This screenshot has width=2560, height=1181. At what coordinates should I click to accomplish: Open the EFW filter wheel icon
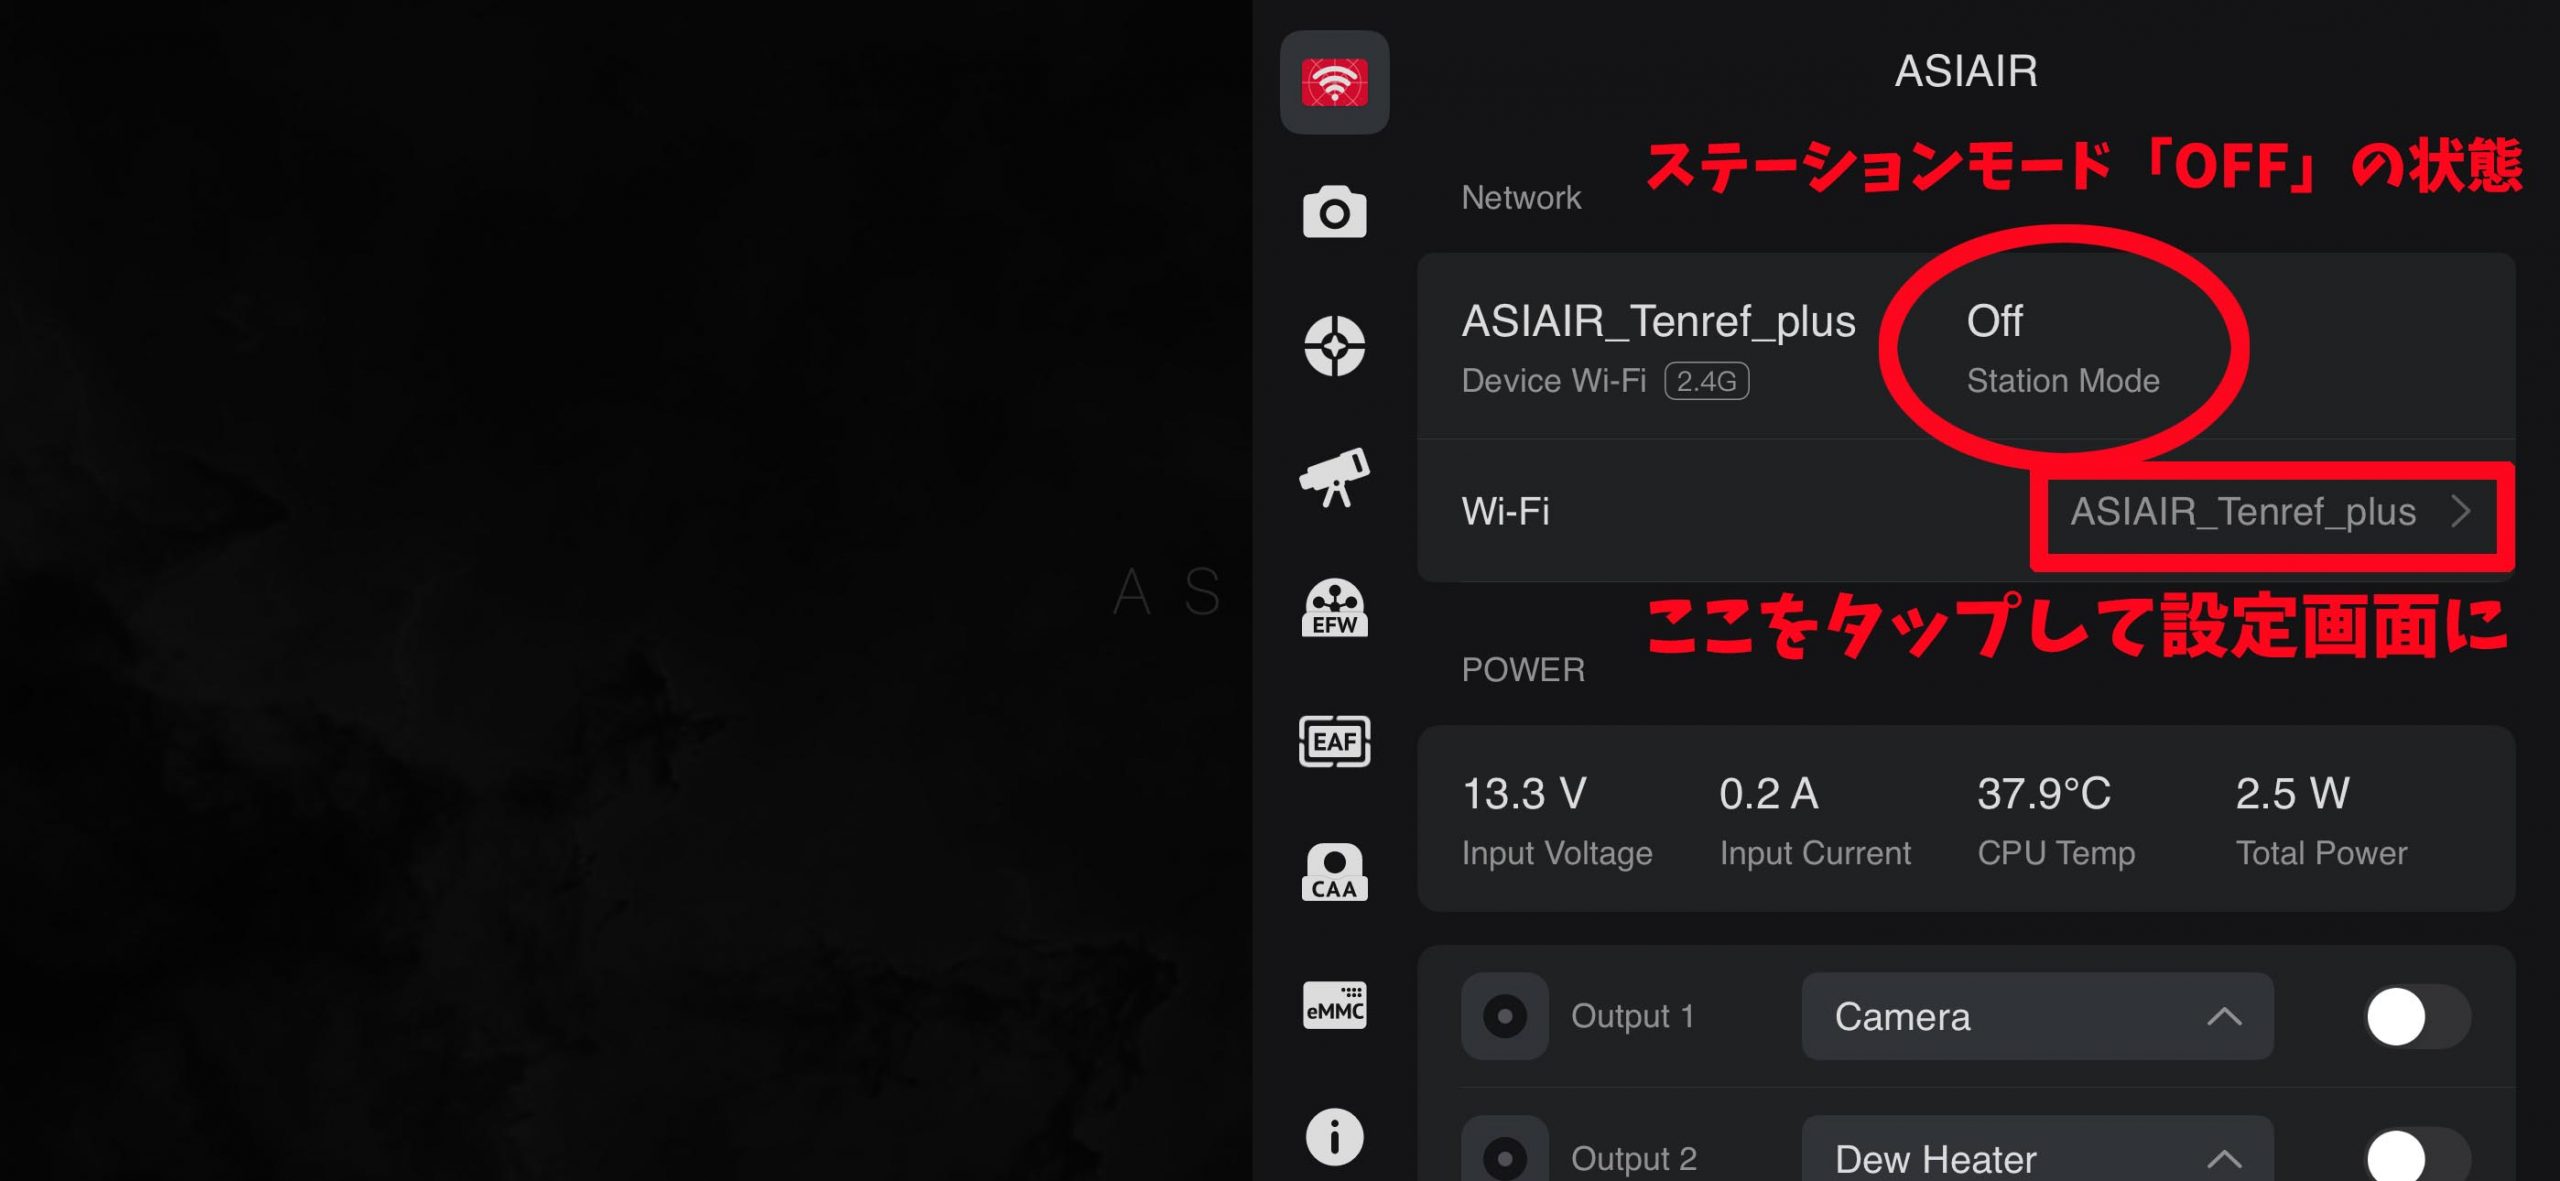1334,608
